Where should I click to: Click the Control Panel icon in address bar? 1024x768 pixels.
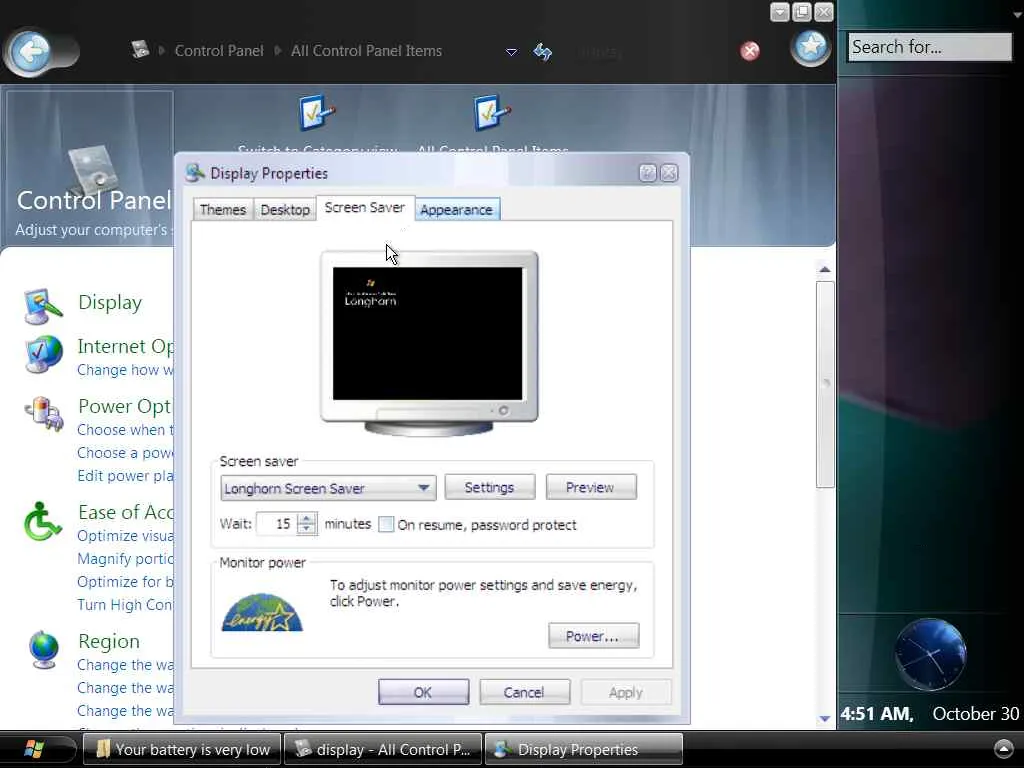(x=140, y=50)
